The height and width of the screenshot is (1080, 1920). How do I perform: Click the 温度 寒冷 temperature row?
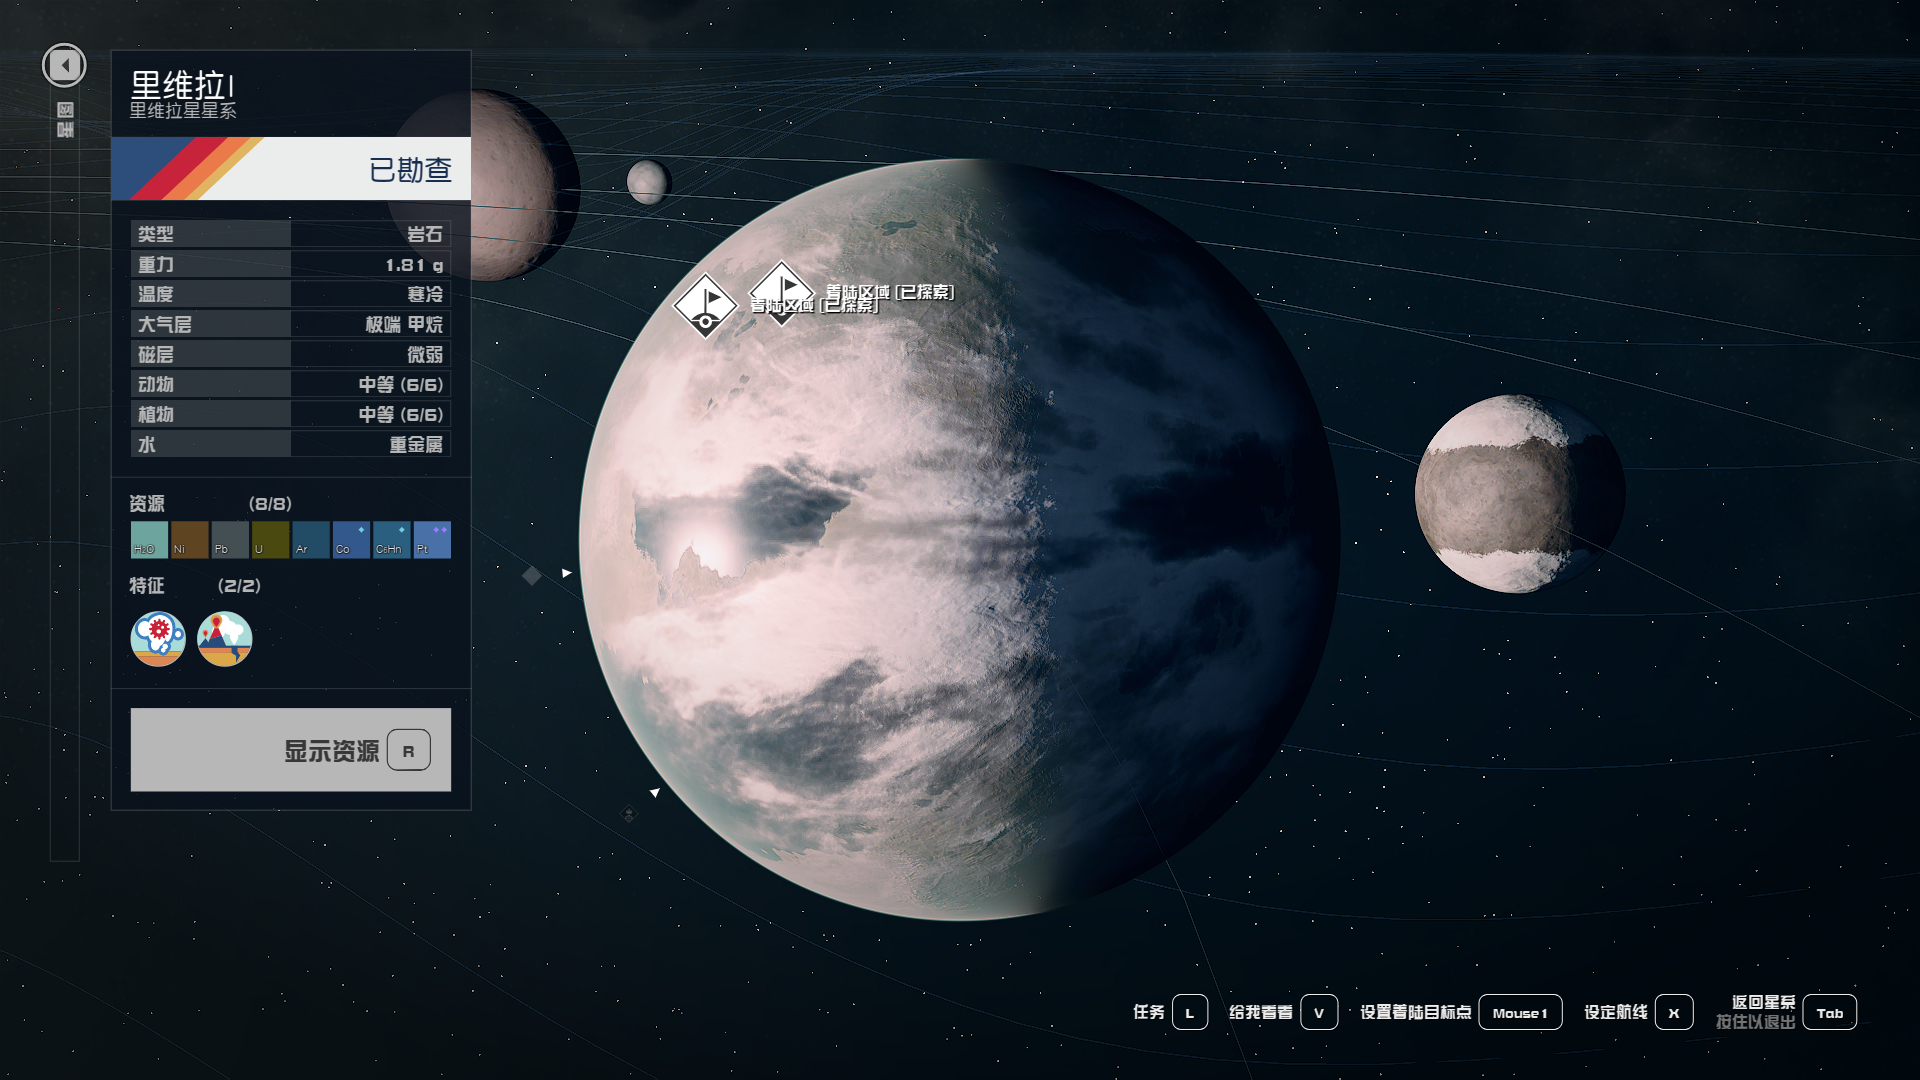(291, 294)
